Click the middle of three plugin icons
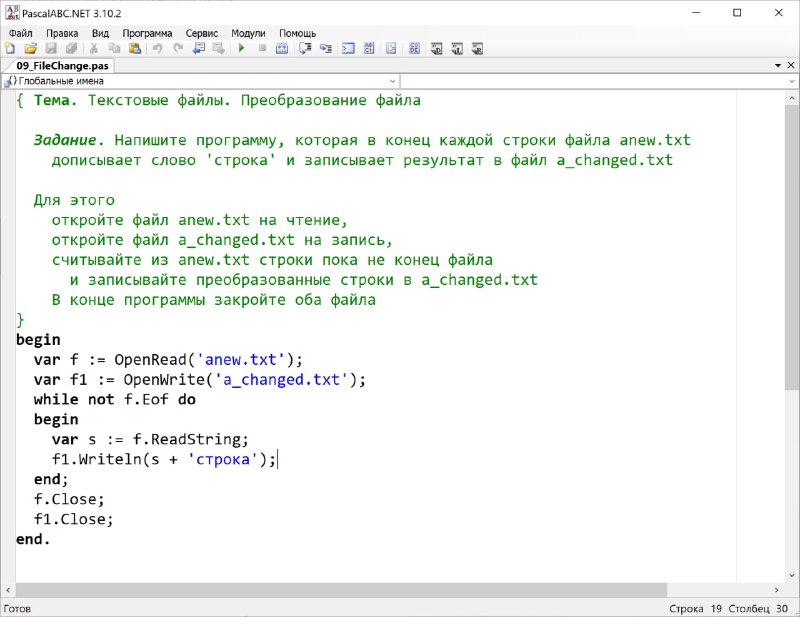This screenshot has width=800, height=617. pyautogui.click(x=457, y=48)
